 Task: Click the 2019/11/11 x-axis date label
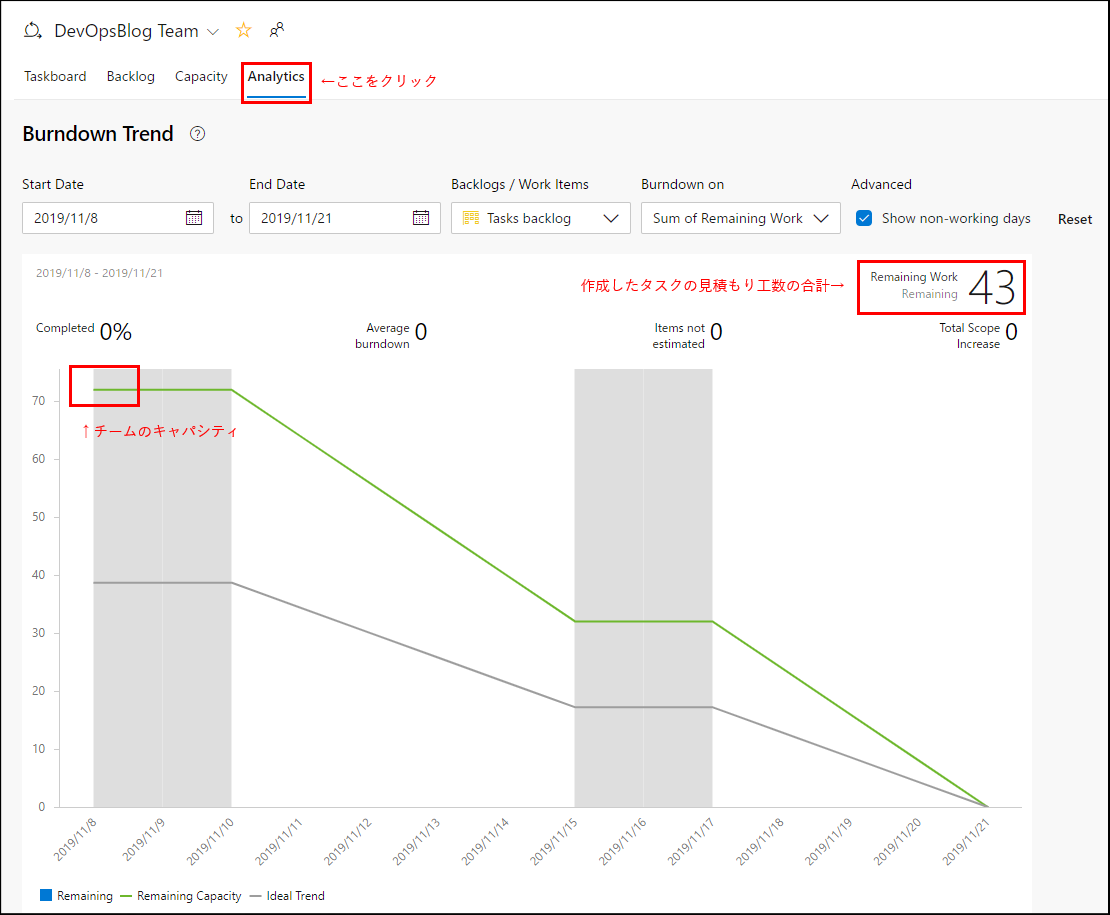click(279, 841)
